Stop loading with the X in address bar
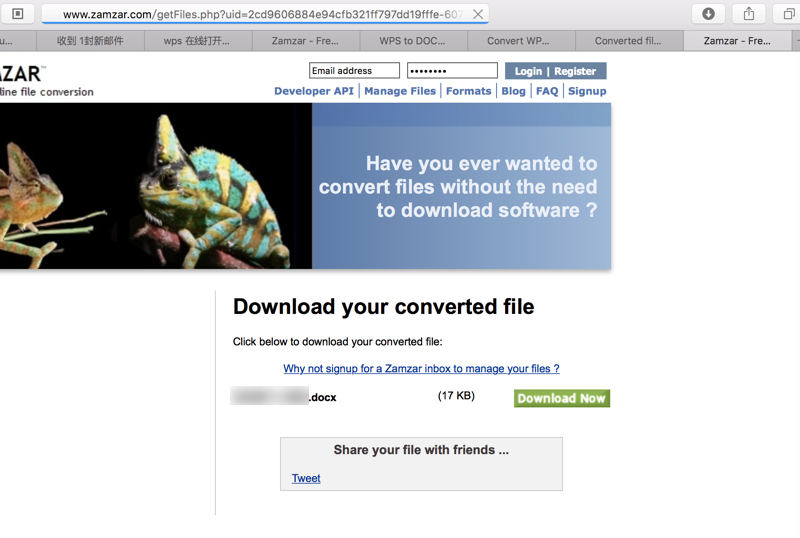This screenshot has height=538, width=800. coord(478,14)
